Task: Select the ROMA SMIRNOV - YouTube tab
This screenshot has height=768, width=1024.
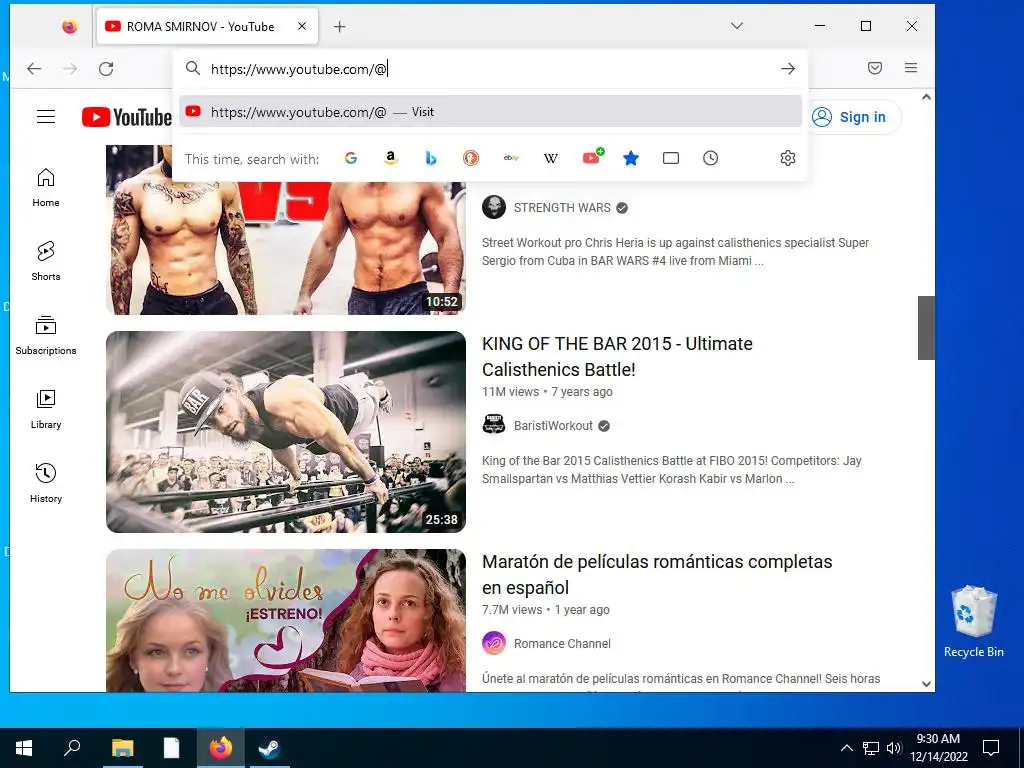Action: [207, 27]
